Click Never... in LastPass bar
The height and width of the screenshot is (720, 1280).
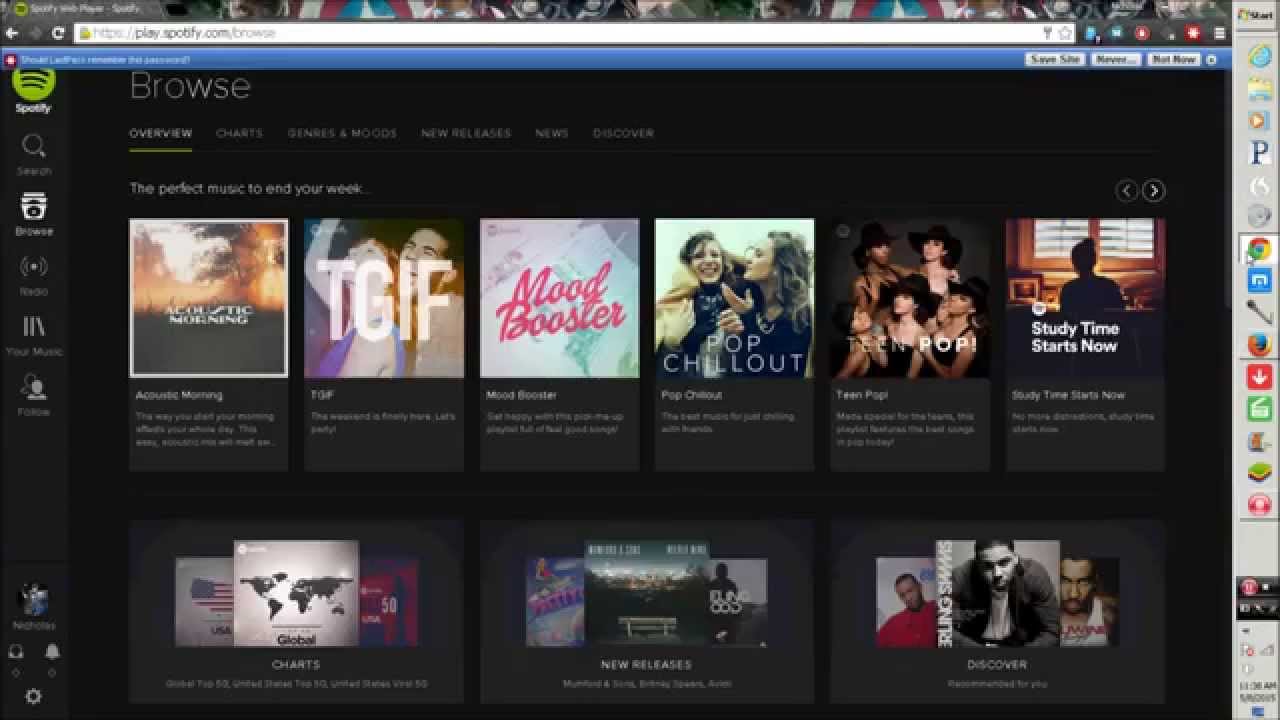point(1115,59)
